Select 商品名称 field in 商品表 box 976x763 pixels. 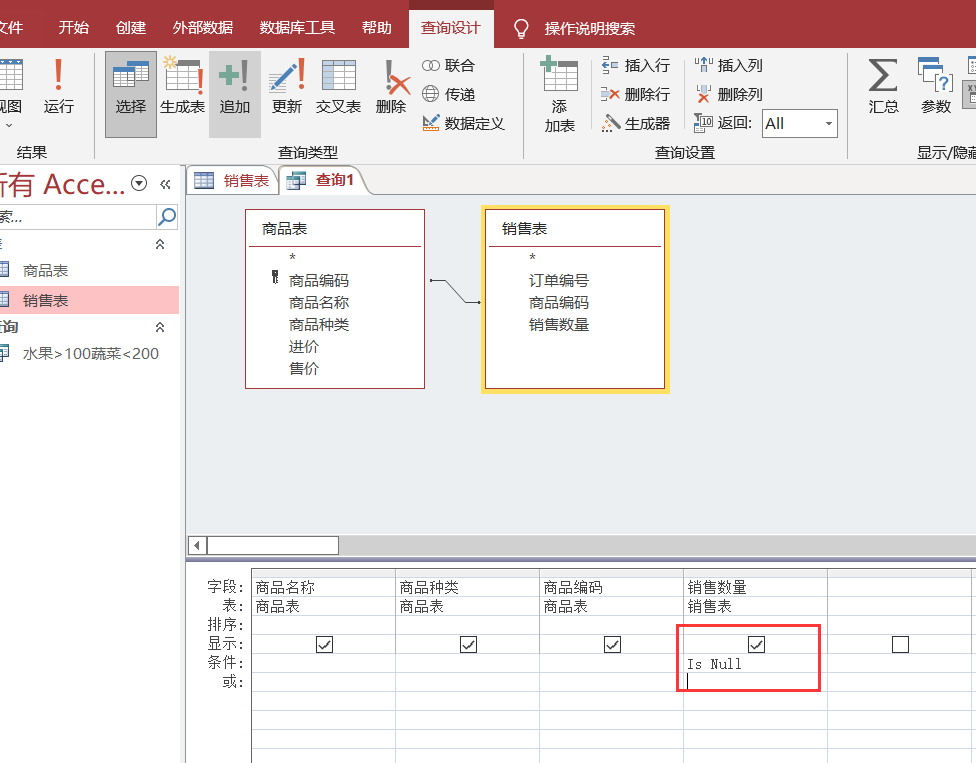[319, 302]
